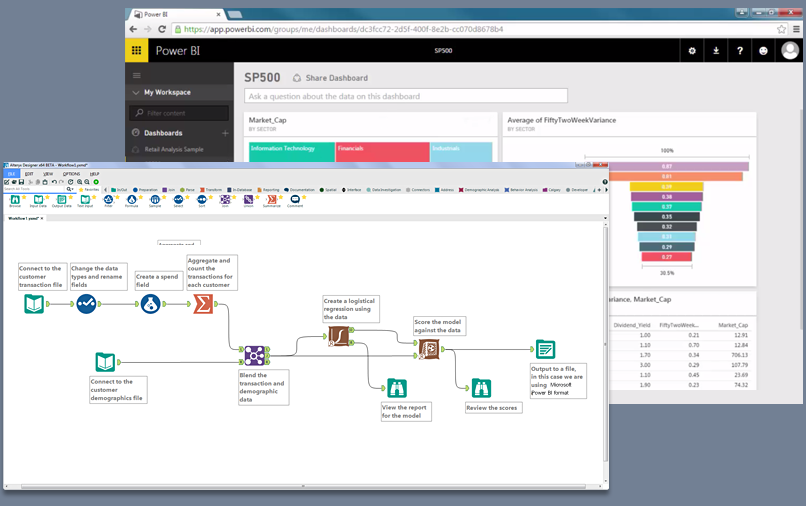Click the Output Data node on the canvas
The height and width of the screenshot is (506, 806).
click(545, 349)
